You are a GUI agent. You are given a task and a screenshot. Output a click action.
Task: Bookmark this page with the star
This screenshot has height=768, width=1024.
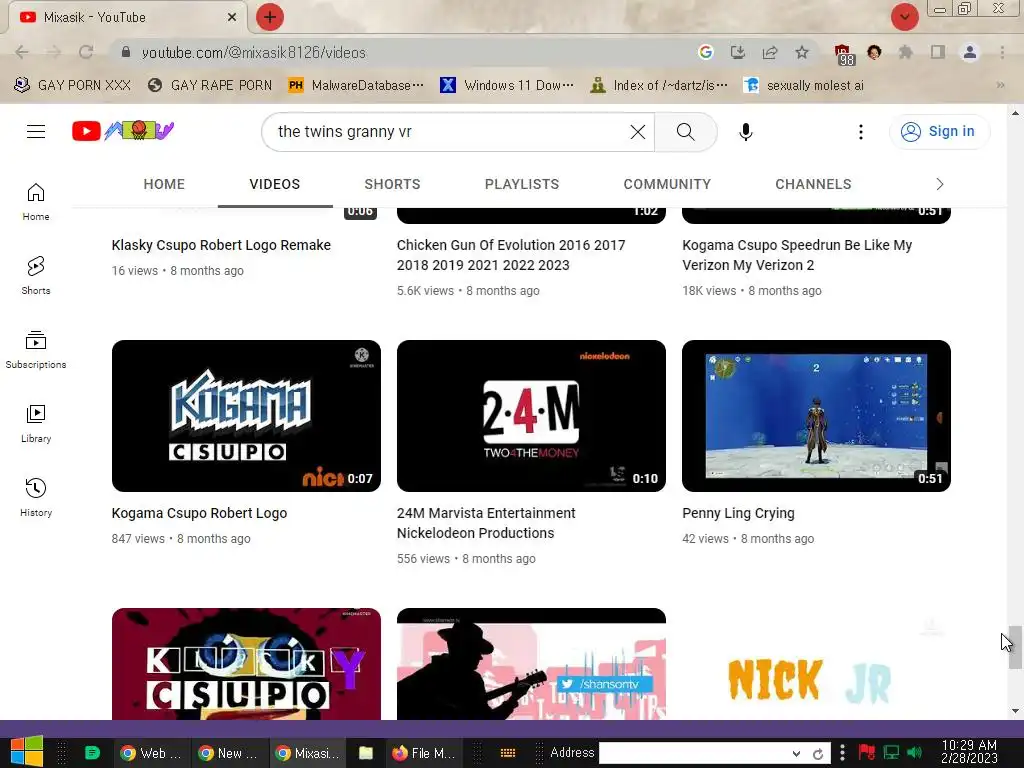(802, 52)
